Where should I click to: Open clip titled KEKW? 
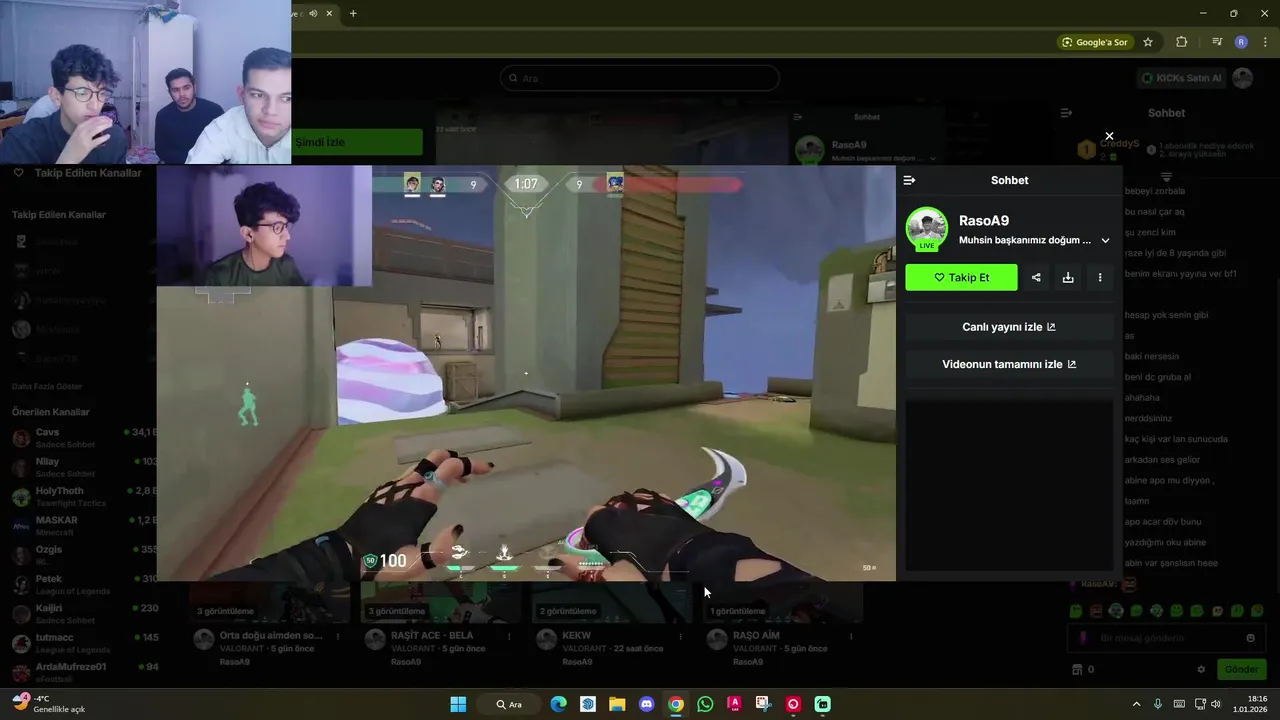pos(577,635)
